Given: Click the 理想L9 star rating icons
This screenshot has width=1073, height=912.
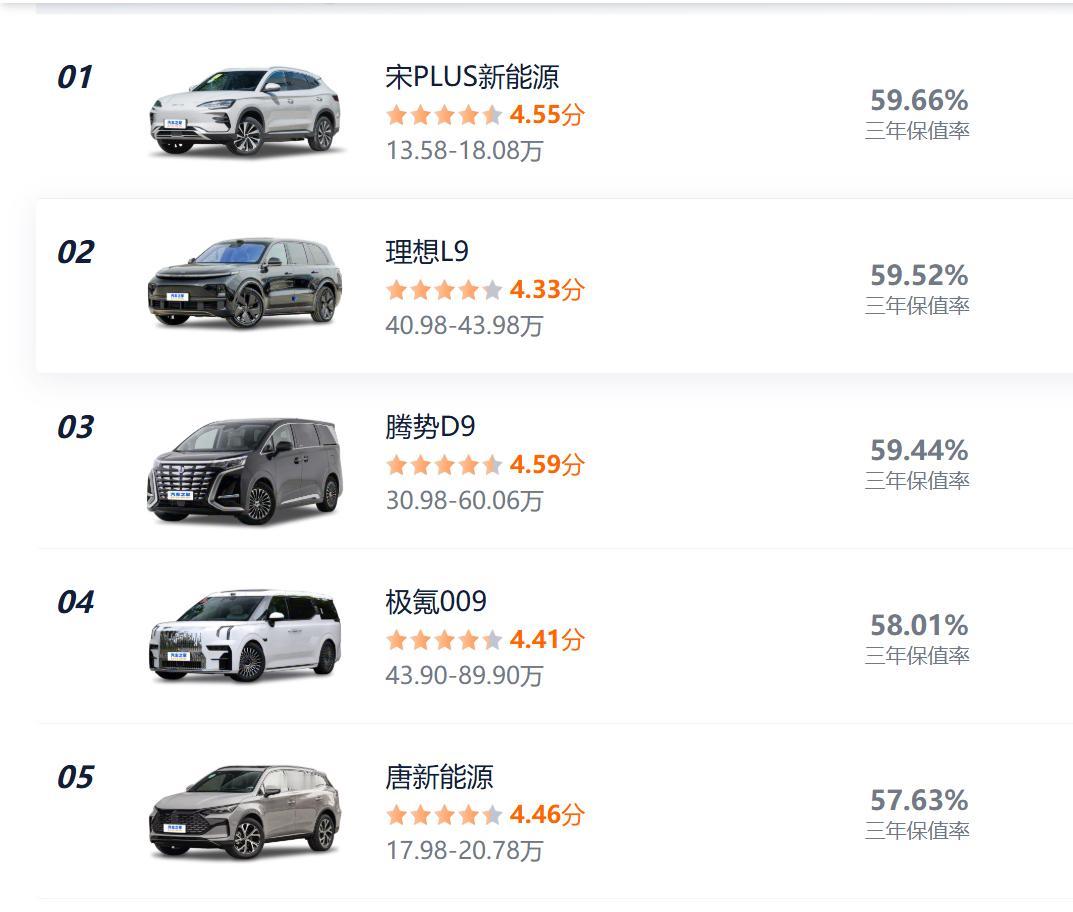Looking at the screenshot, I should click(443, 290).
